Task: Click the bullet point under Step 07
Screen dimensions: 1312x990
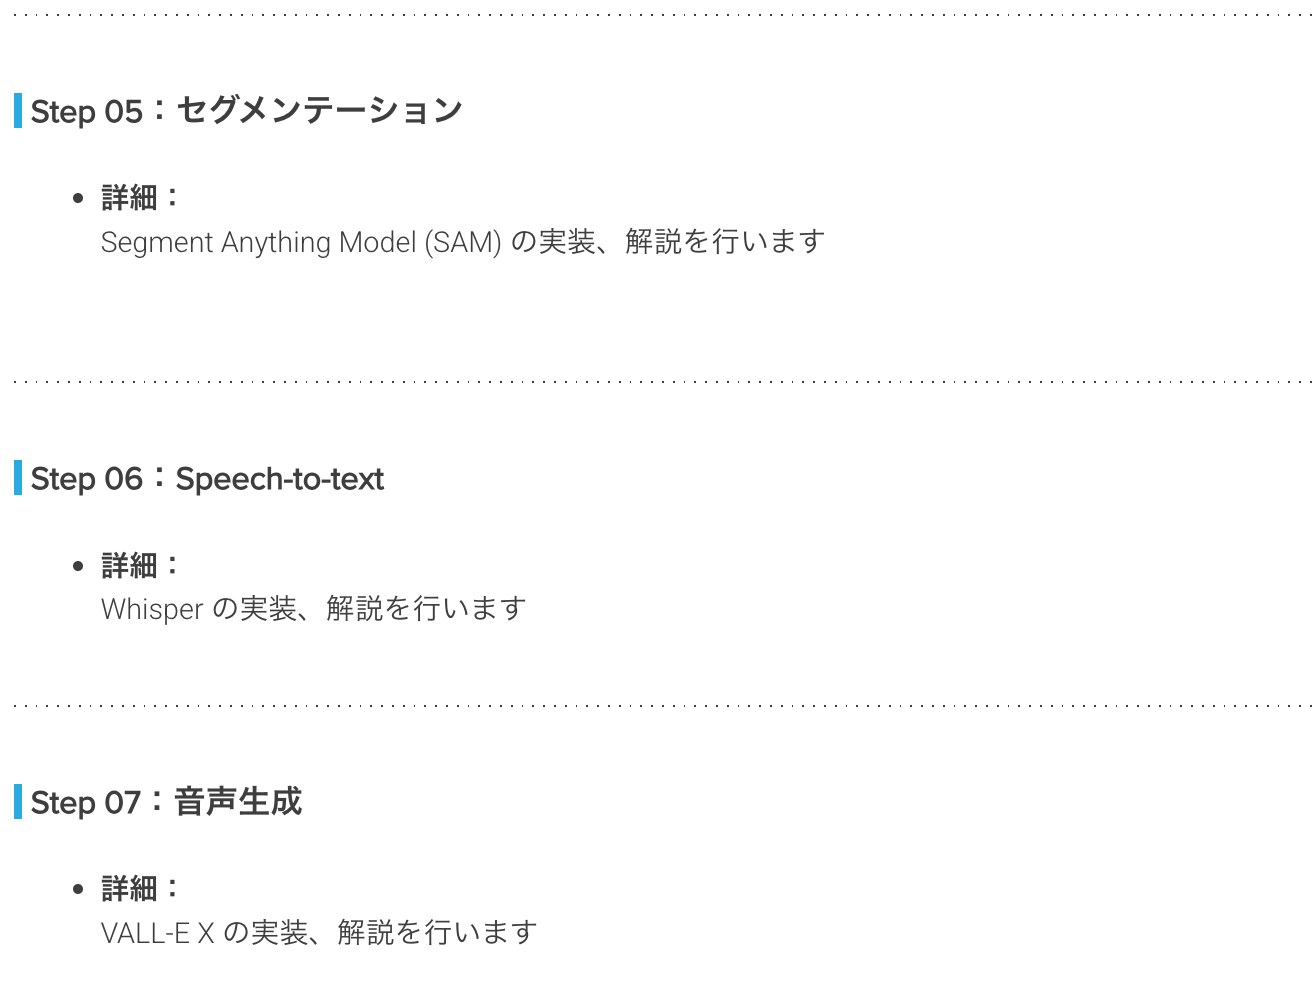Action: 79,889
